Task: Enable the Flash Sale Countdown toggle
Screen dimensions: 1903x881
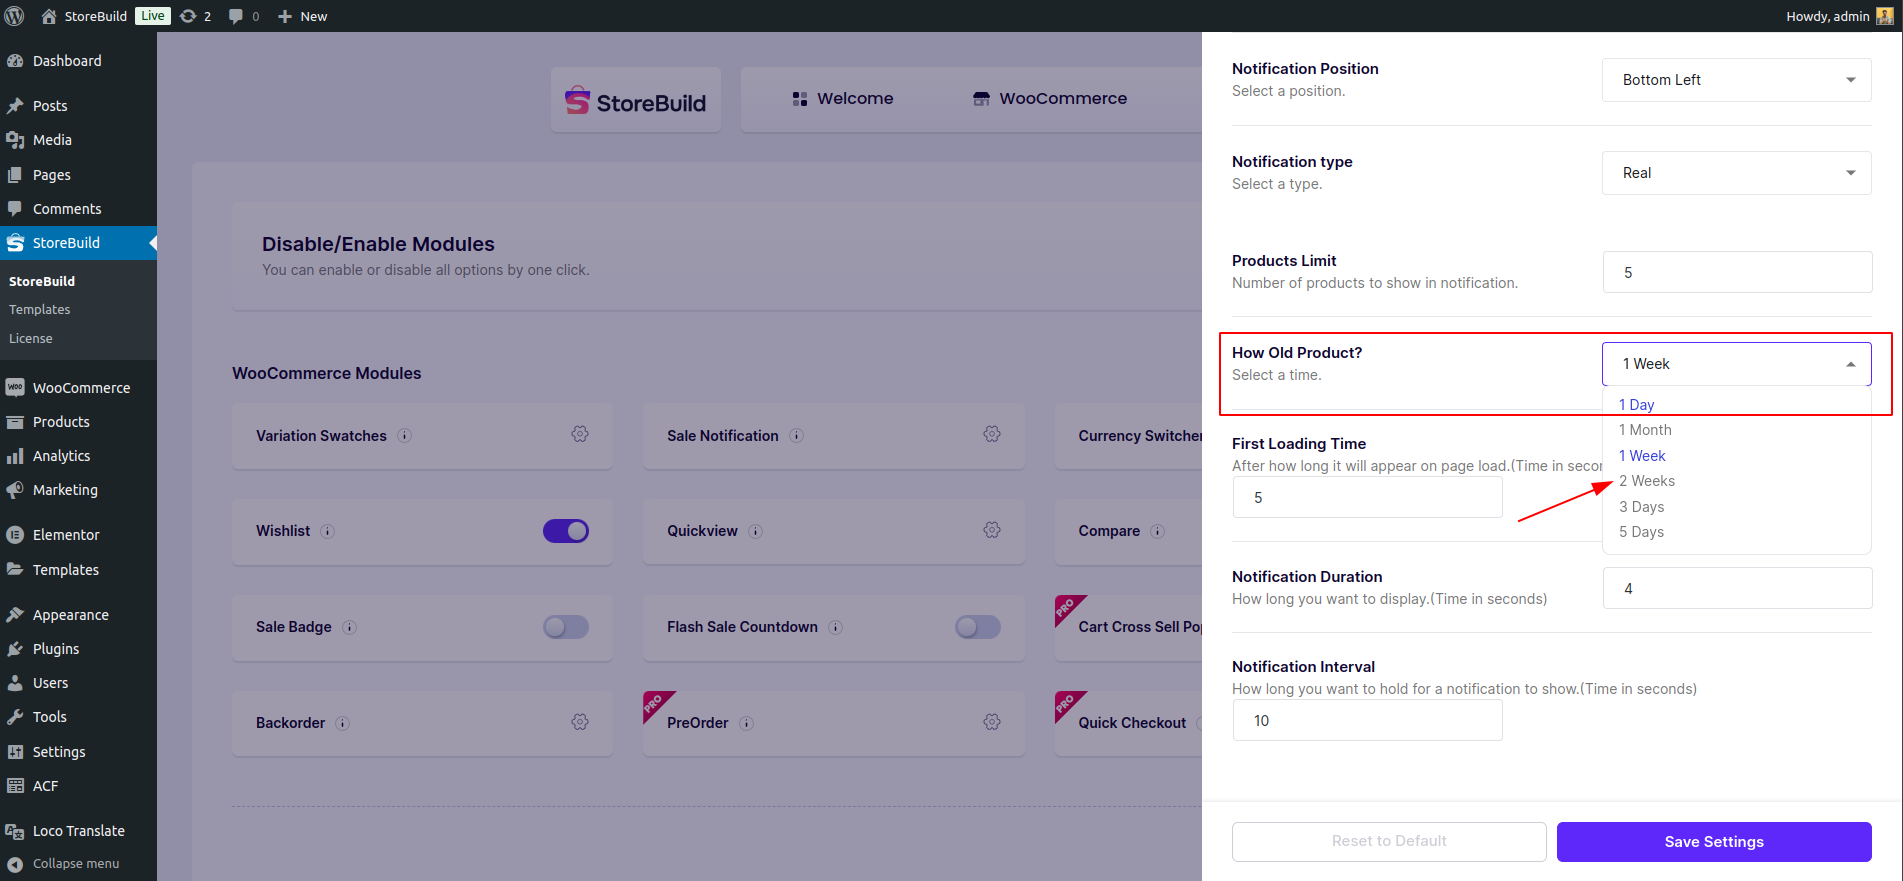Action: (x=978, y=627)
